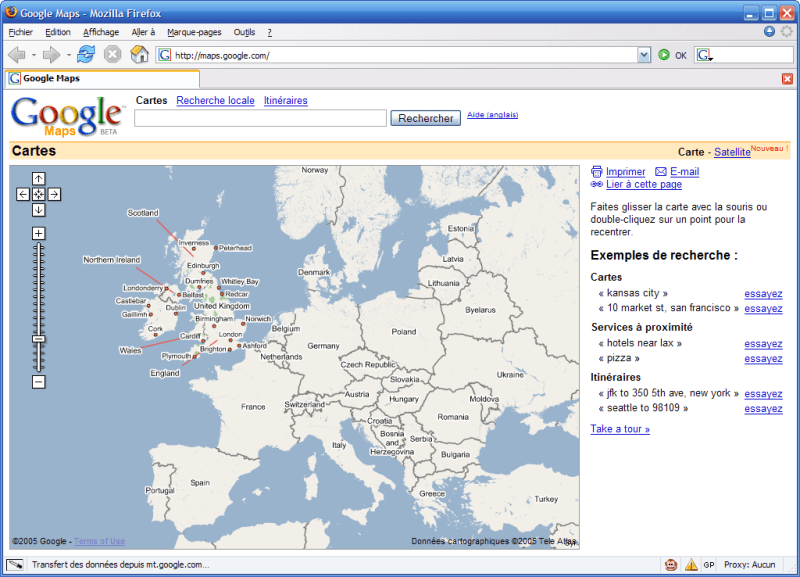Image resolution: width=800 pixels, height=577 pixels.
Task: Open the Forward history dropdown arrow
Action: pos(68,55)
